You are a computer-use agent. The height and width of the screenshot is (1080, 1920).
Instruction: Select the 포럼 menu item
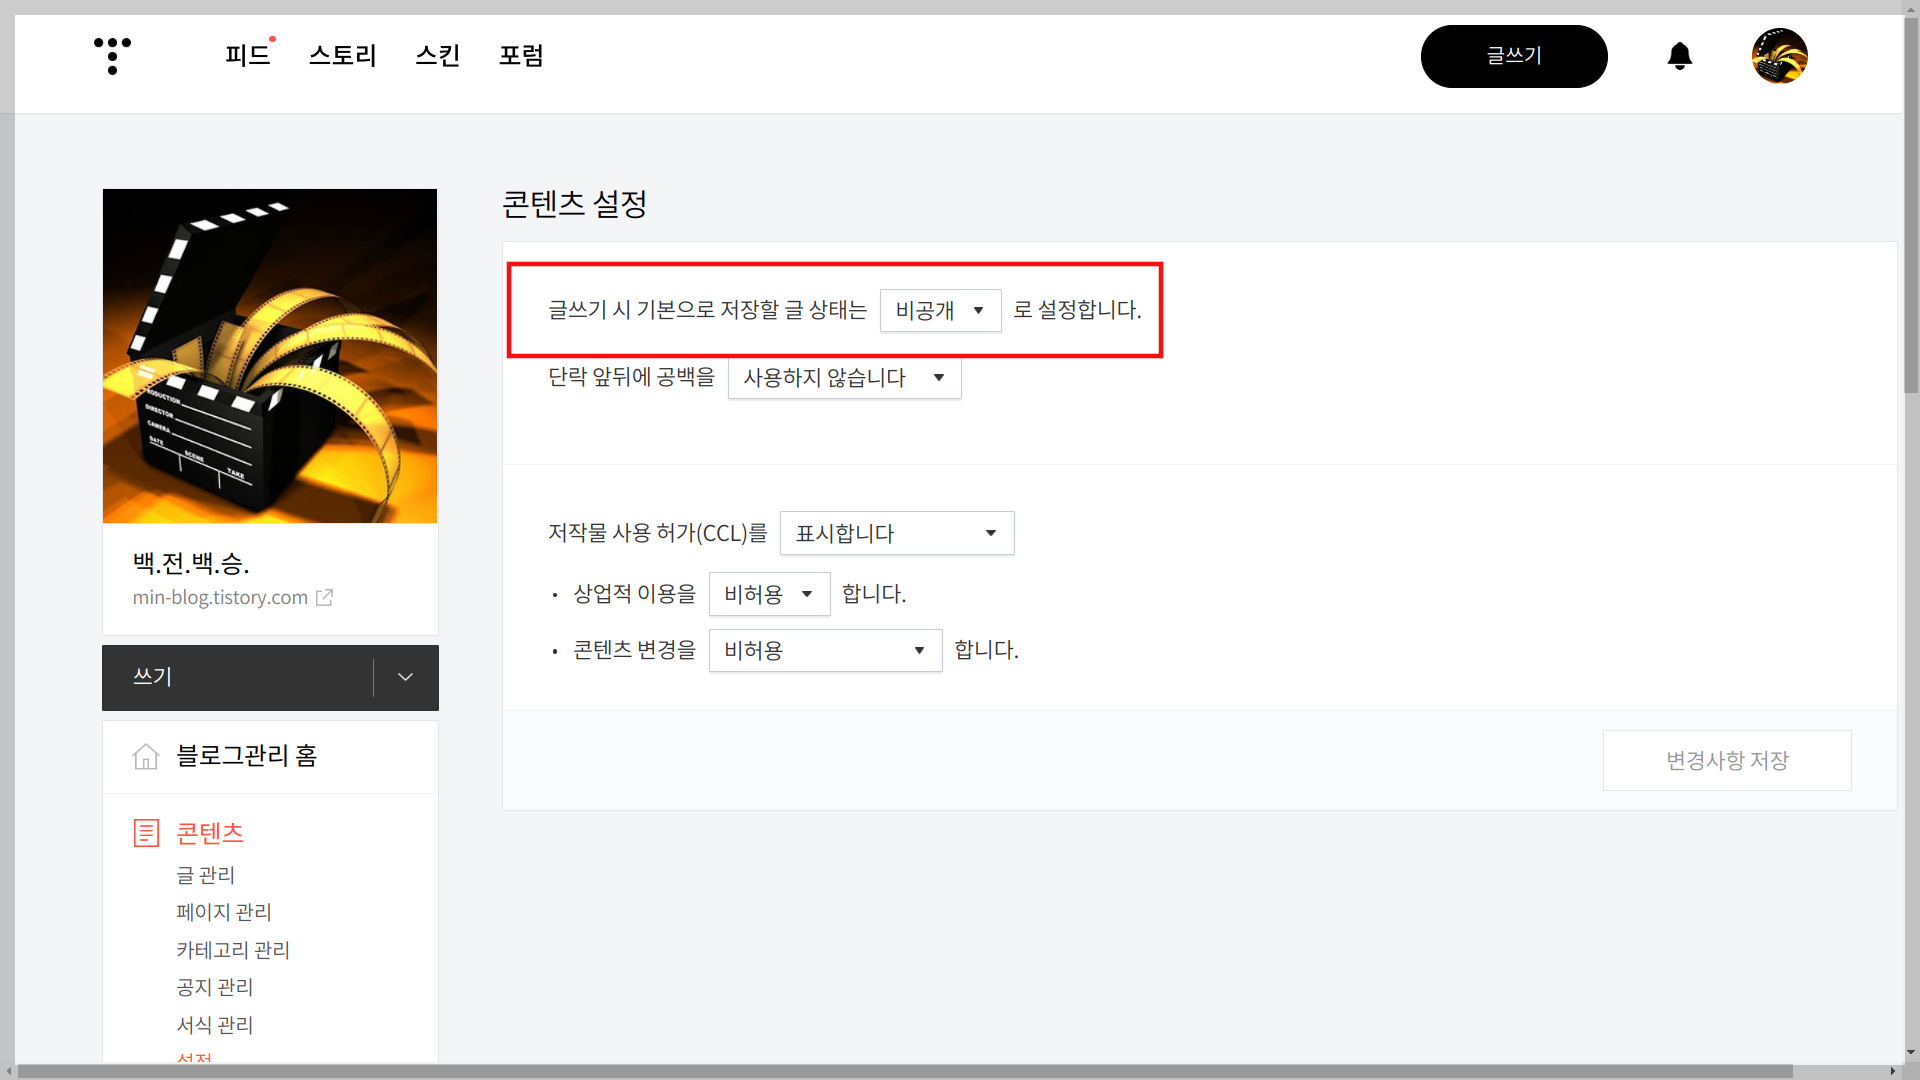click(520, 56)
